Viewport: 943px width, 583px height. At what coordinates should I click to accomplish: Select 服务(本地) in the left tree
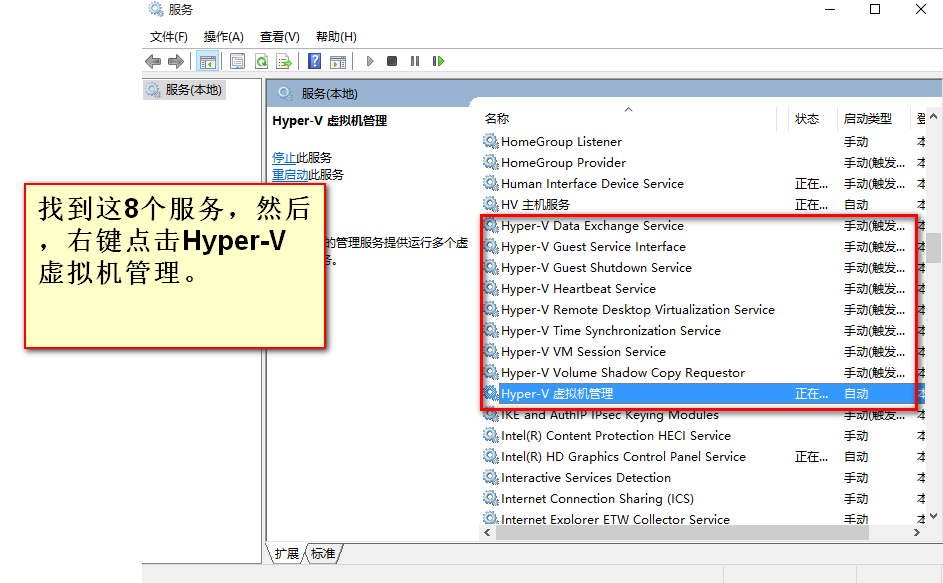tap(185, 90)
